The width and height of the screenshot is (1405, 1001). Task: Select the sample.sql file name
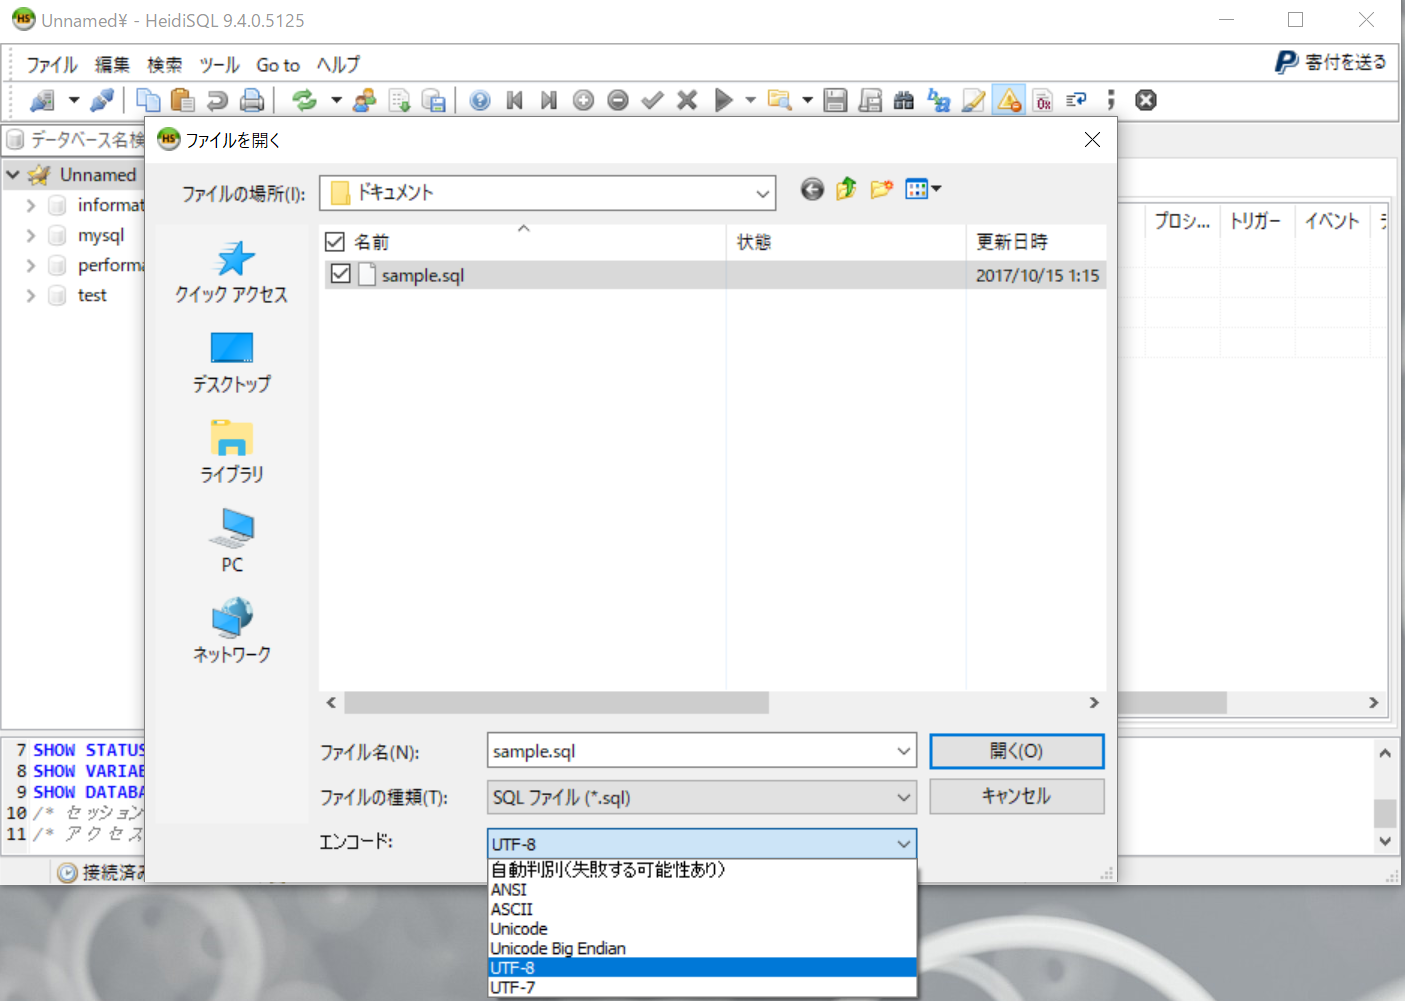click(x=423, y=275)
